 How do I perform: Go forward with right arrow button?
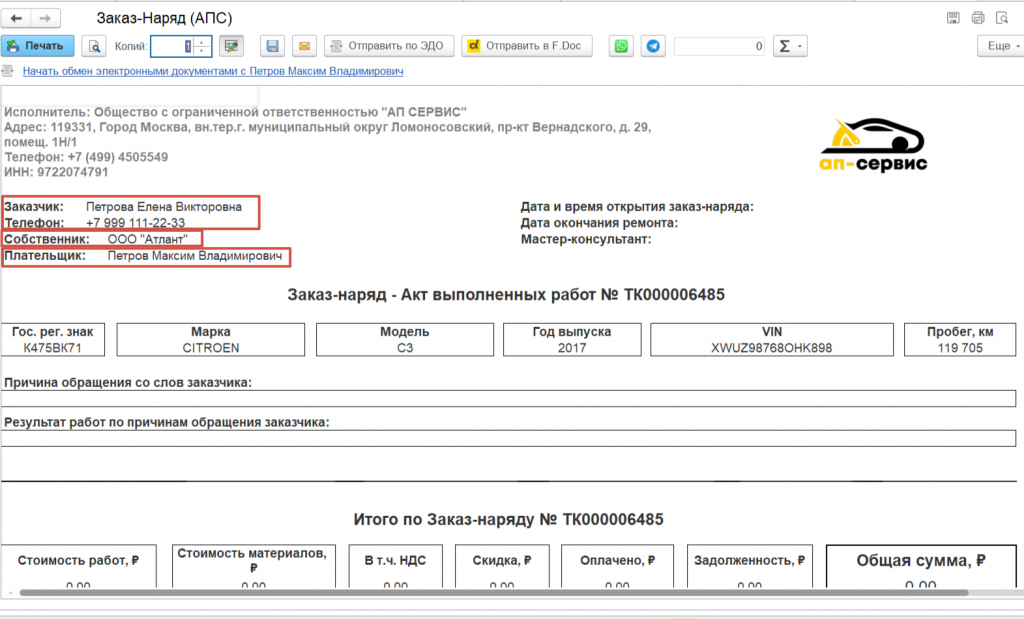coord(45,18)
